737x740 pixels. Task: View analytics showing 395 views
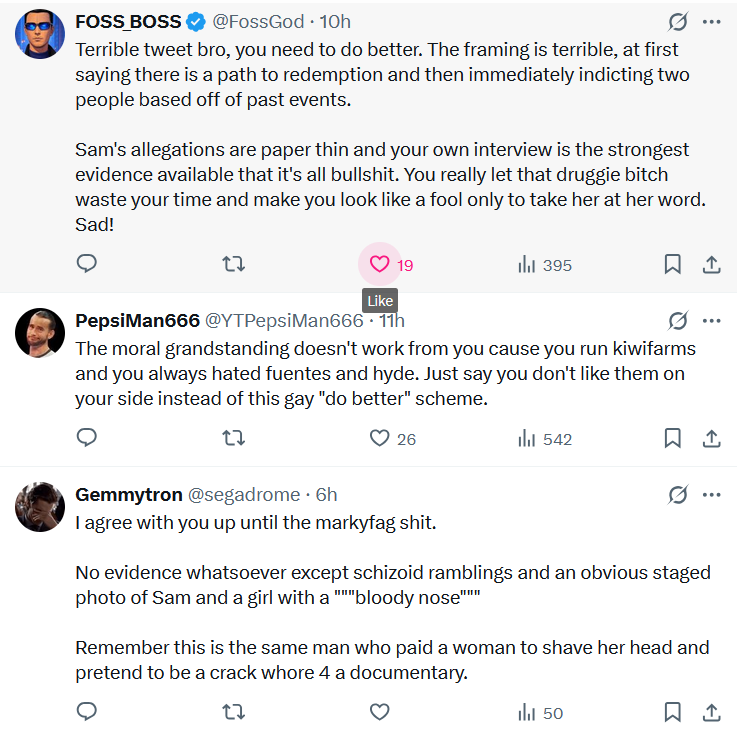(545, 265)
